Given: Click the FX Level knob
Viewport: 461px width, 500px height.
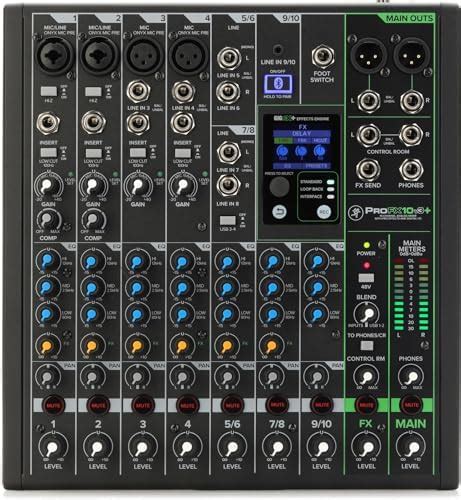Looking at the screenshot, I should pyautogui.click(x=367, y=447).
